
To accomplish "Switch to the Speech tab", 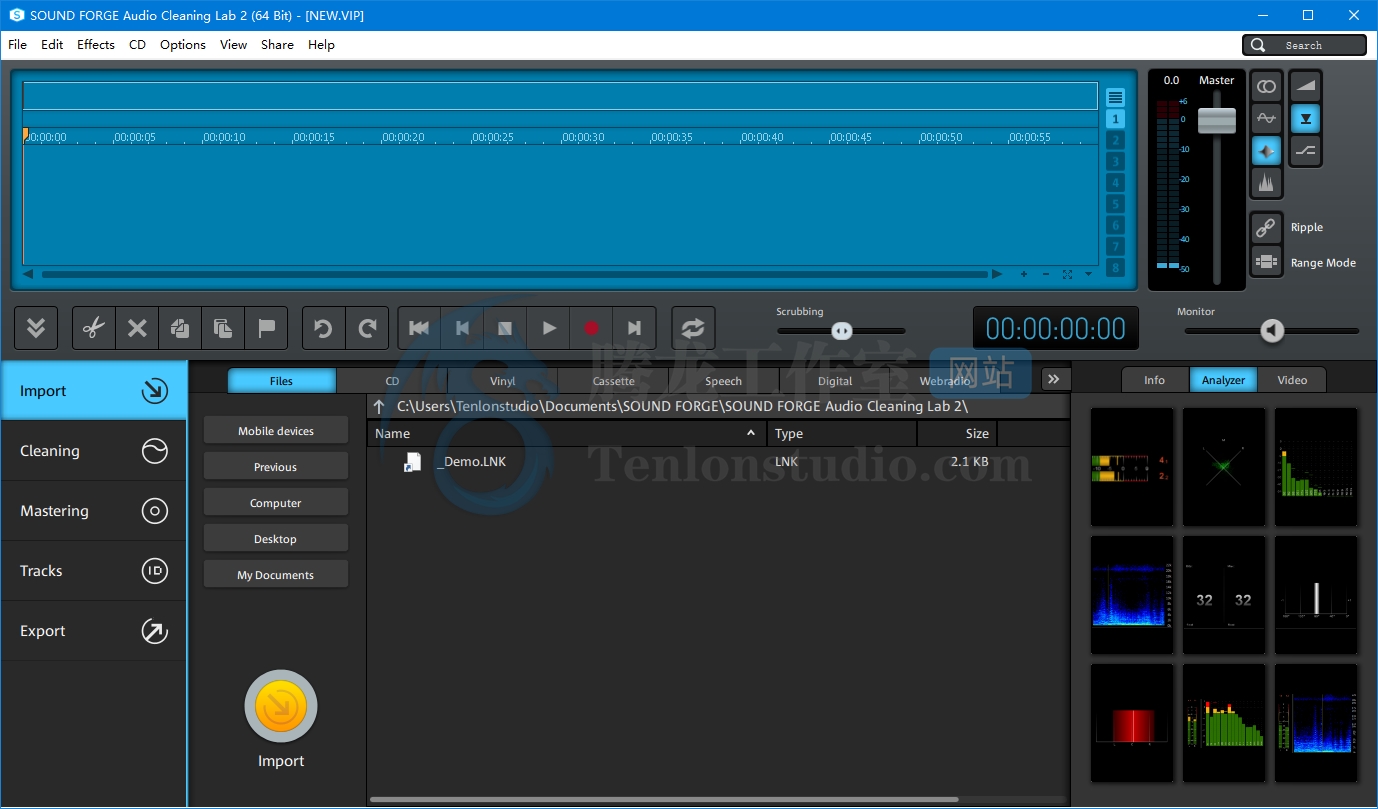I will click(723, 381).
